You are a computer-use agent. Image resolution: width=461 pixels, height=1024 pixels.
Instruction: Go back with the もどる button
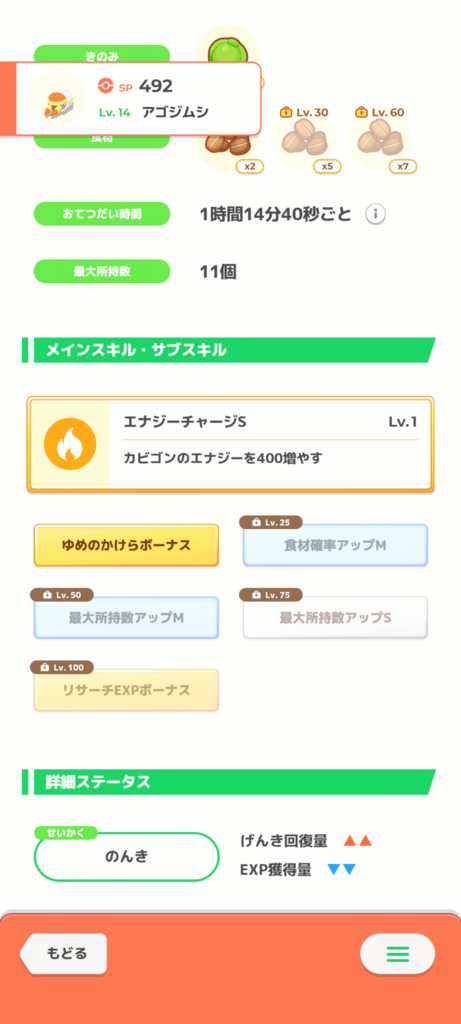click(63, 953)
